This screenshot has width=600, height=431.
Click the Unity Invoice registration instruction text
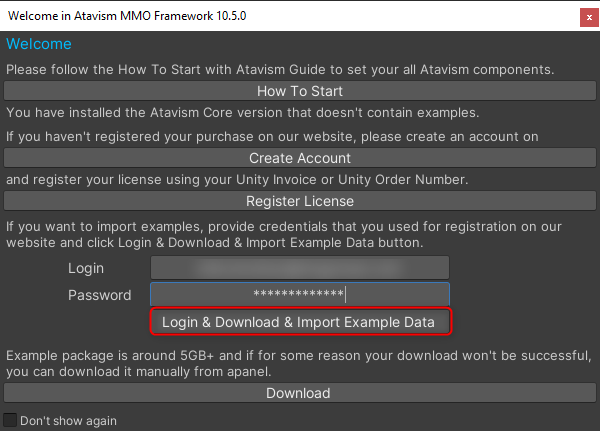pyautogui.click(x=236, y=180)
